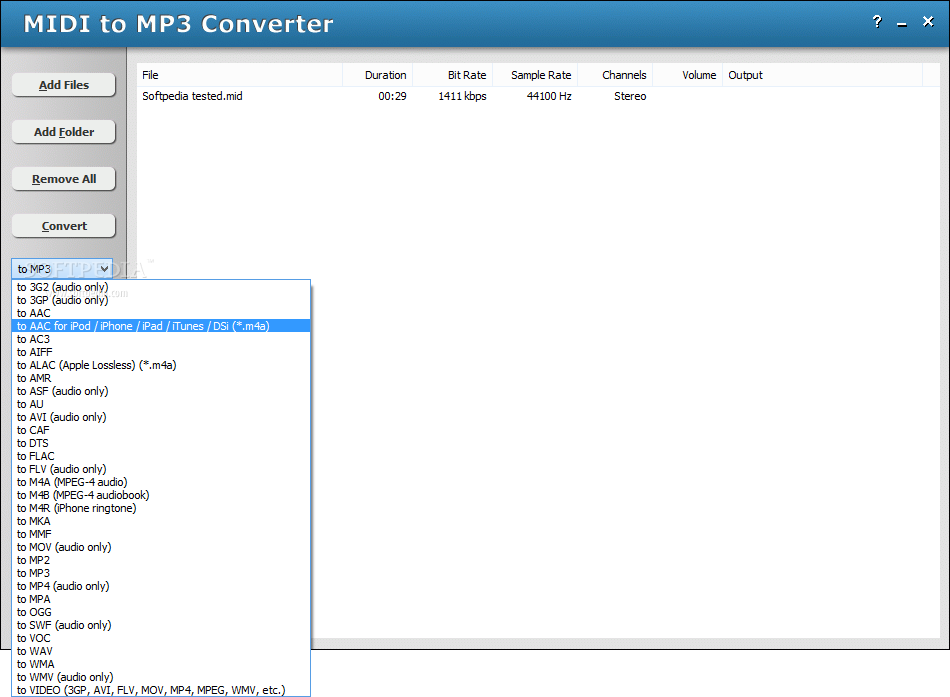Screen dimensions: 950x697
Task: Choose 'to M4R (iPhone ringtone)'
Action: point(161,509)
